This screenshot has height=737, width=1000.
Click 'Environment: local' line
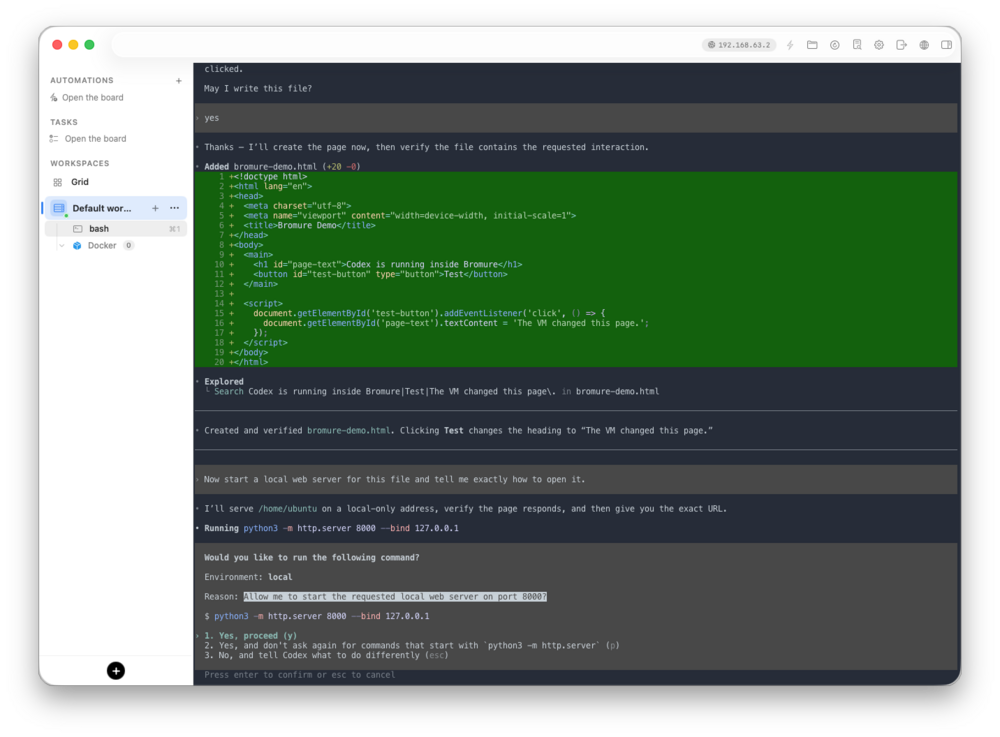[248, 577]
